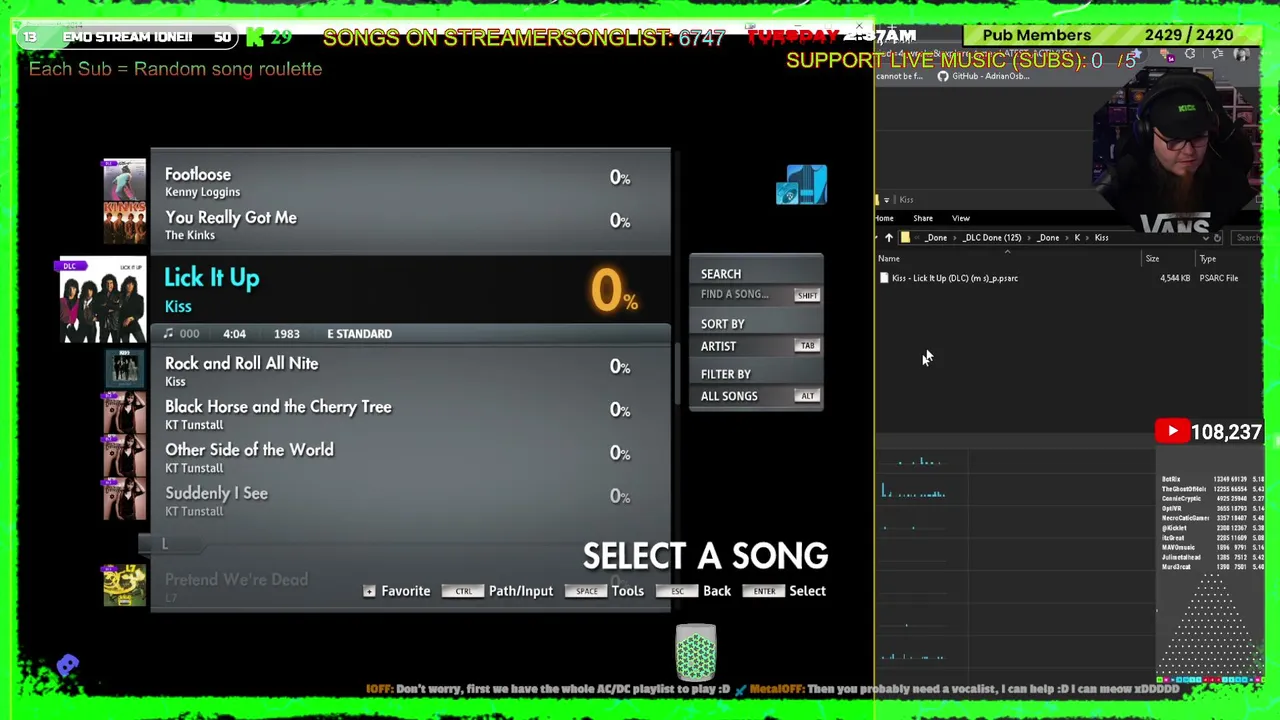Select Footloose by Kenny Loggins
This screenshot has height=720, width=1280.
[410, 181]
